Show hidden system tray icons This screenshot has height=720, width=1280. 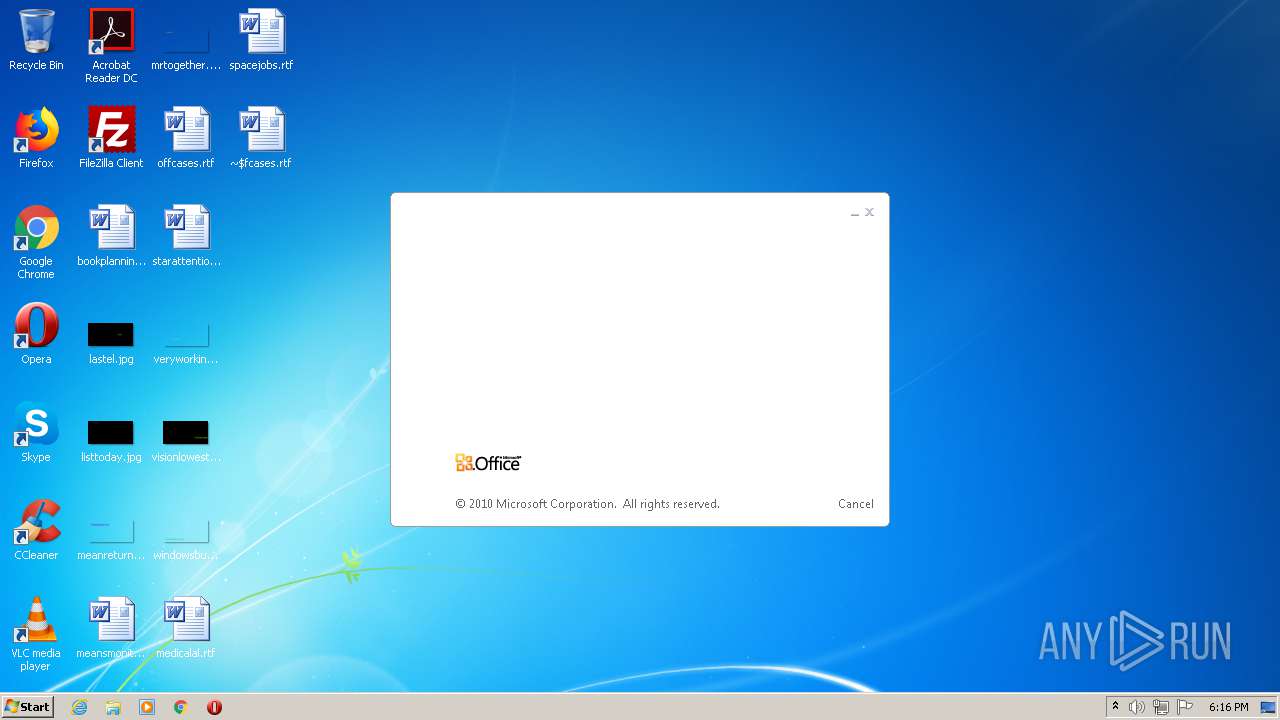tap(1115, 707)
